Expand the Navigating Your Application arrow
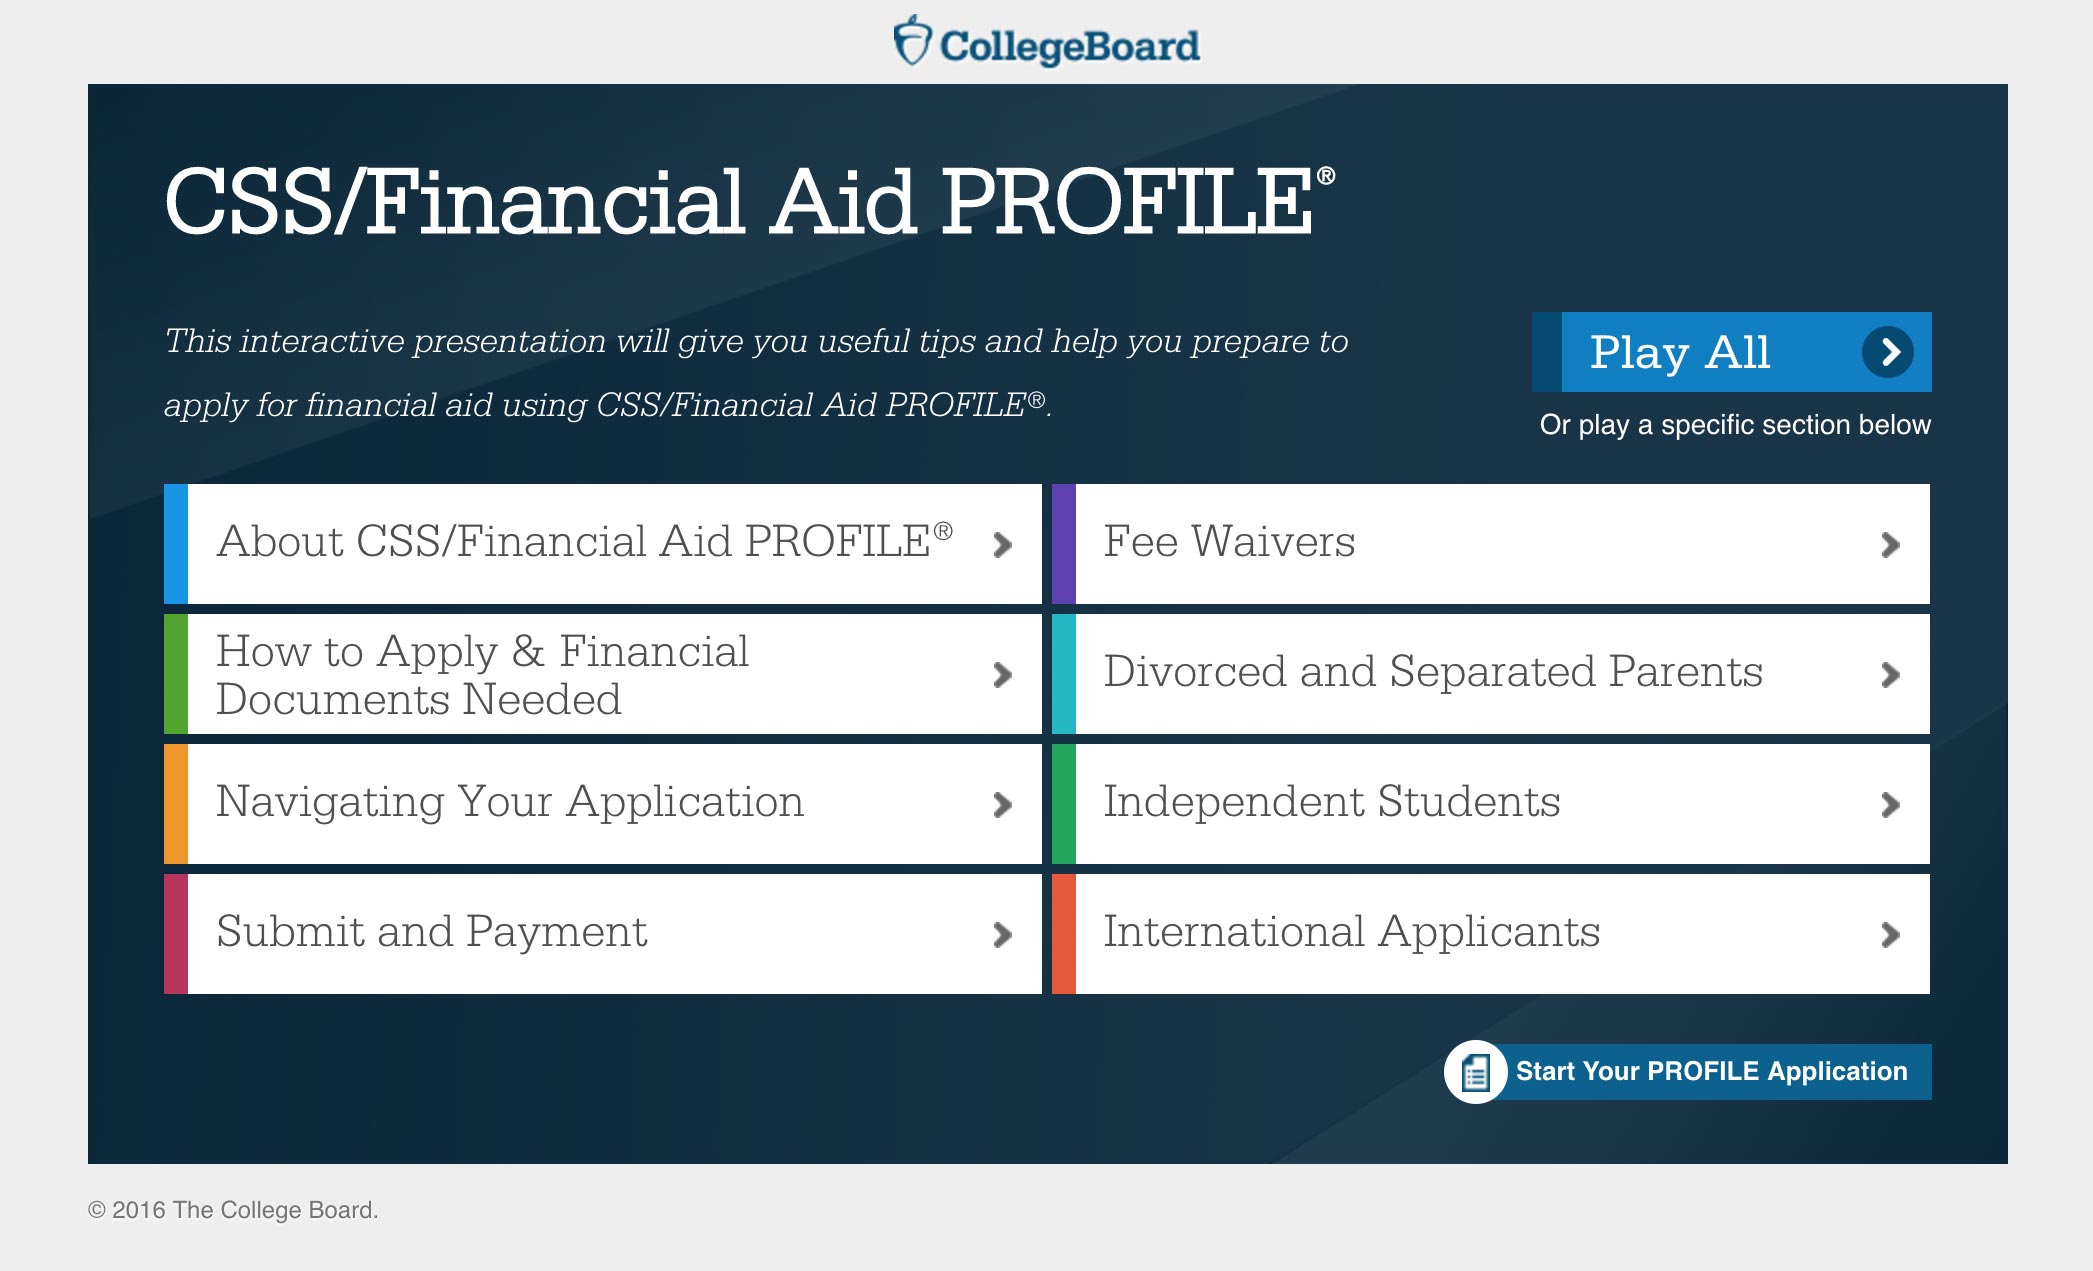The width and height of the screenshot is (2093, 1271). pyautogui.click(x=1002, y=805)
